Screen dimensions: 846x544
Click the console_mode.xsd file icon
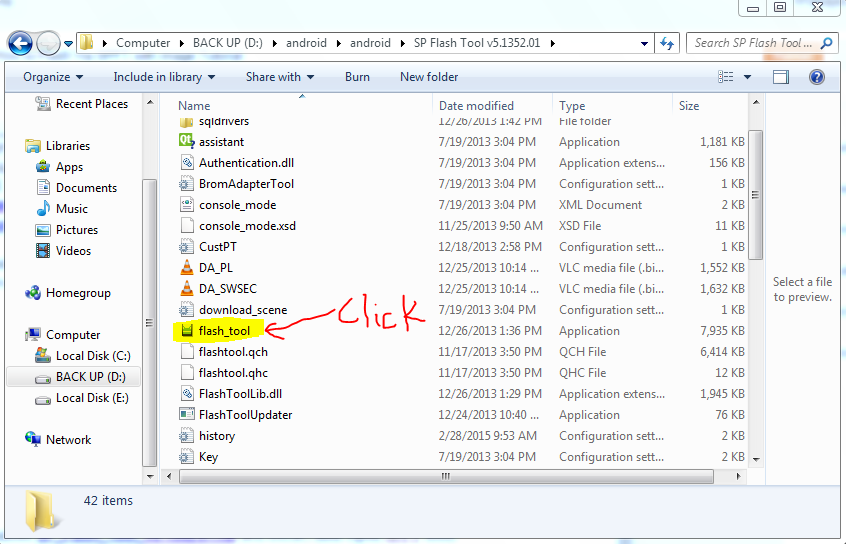point(187,226)
